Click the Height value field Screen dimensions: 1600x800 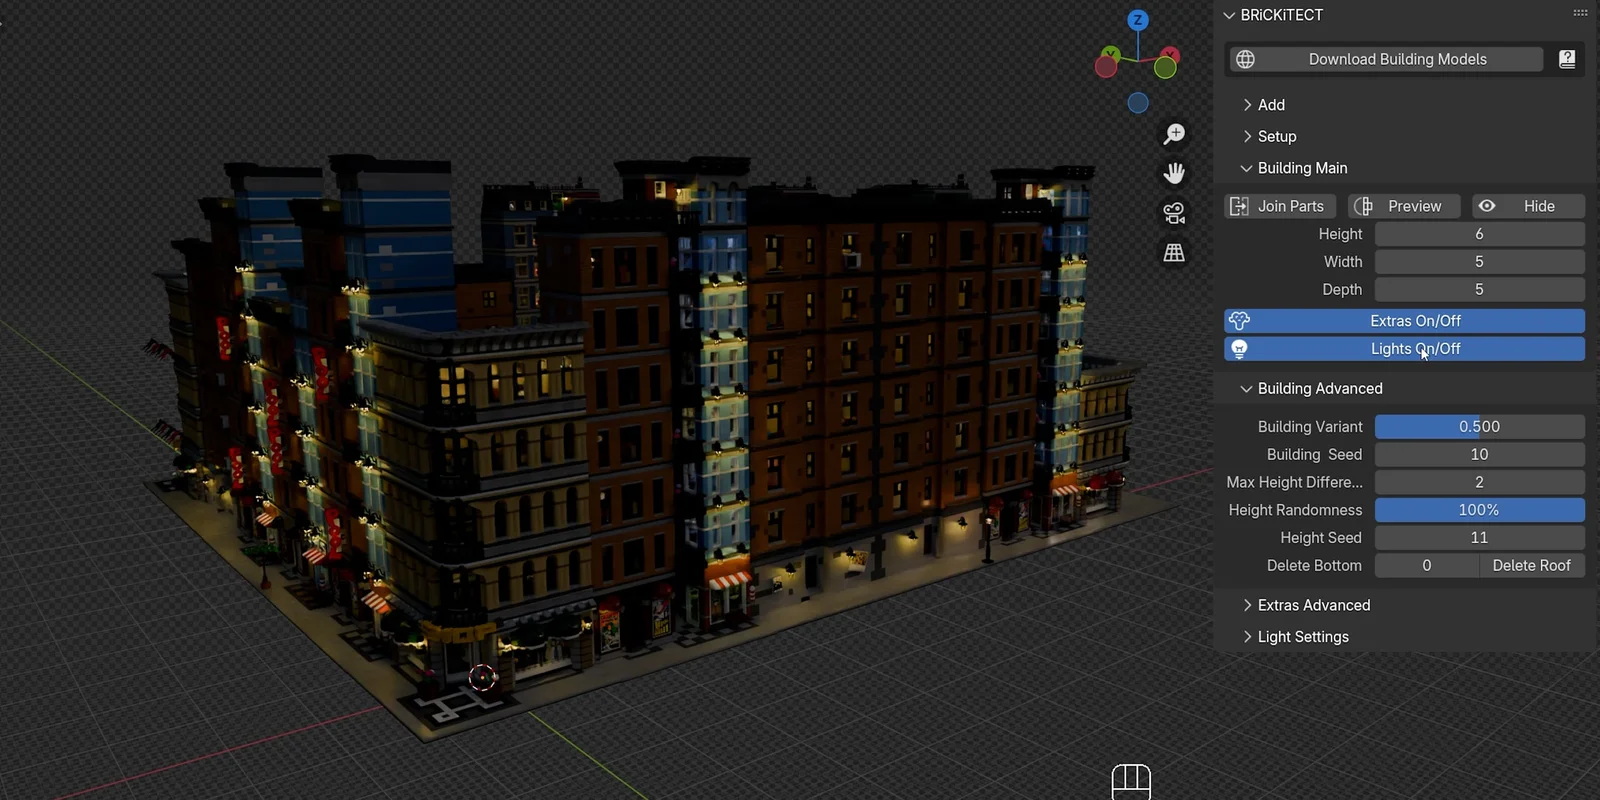coord(1480,234)
